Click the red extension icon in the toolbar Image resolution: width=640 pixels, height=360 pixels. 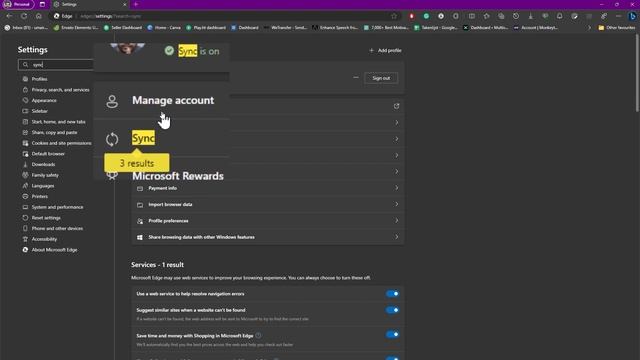pyautogui.click(x=411, y=16)
